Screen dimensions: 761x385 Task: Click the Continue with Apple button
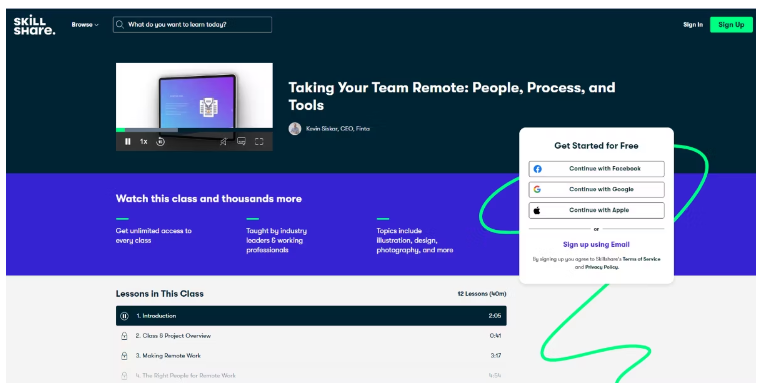[x=596, y=211]
